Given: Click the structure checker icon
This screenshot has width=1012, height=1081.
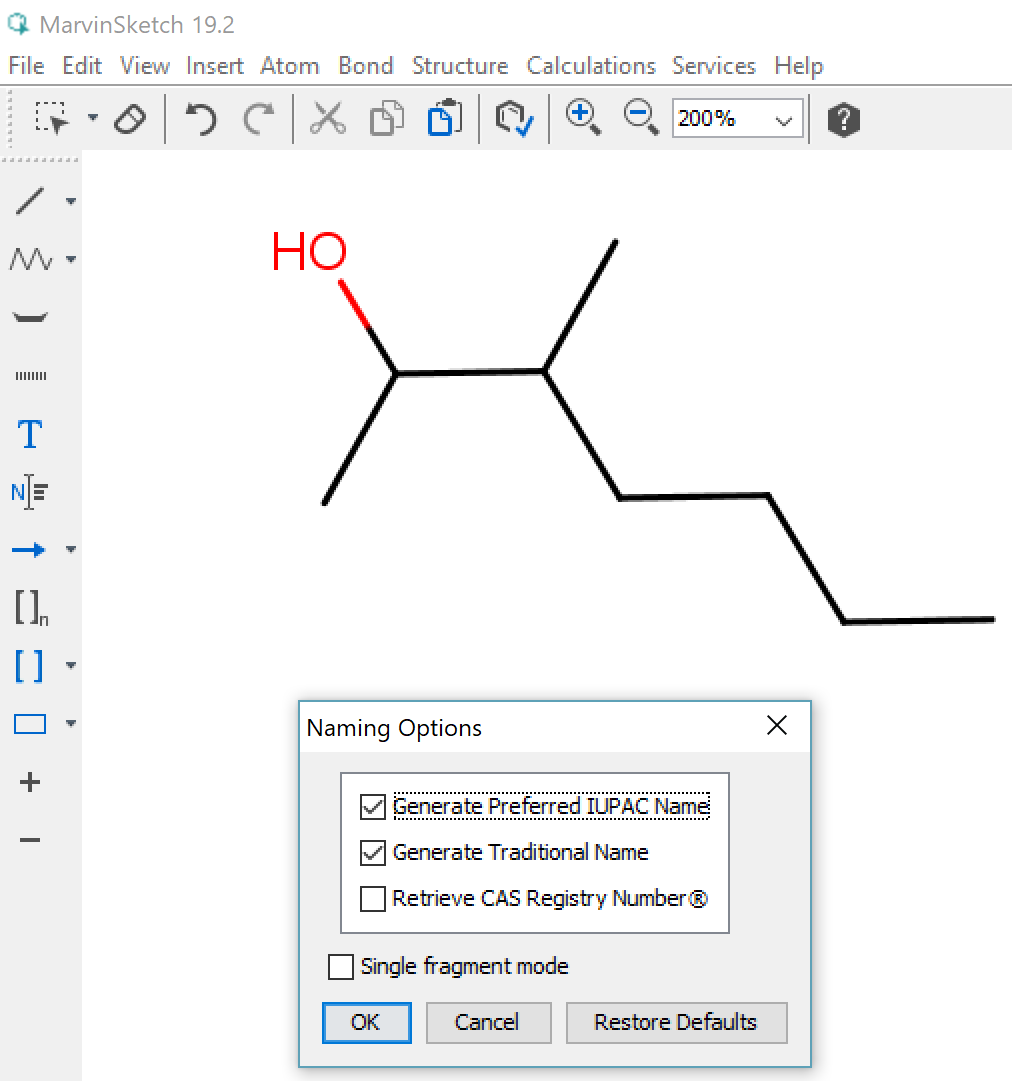Looking at the screenshot, I should 514,119.
